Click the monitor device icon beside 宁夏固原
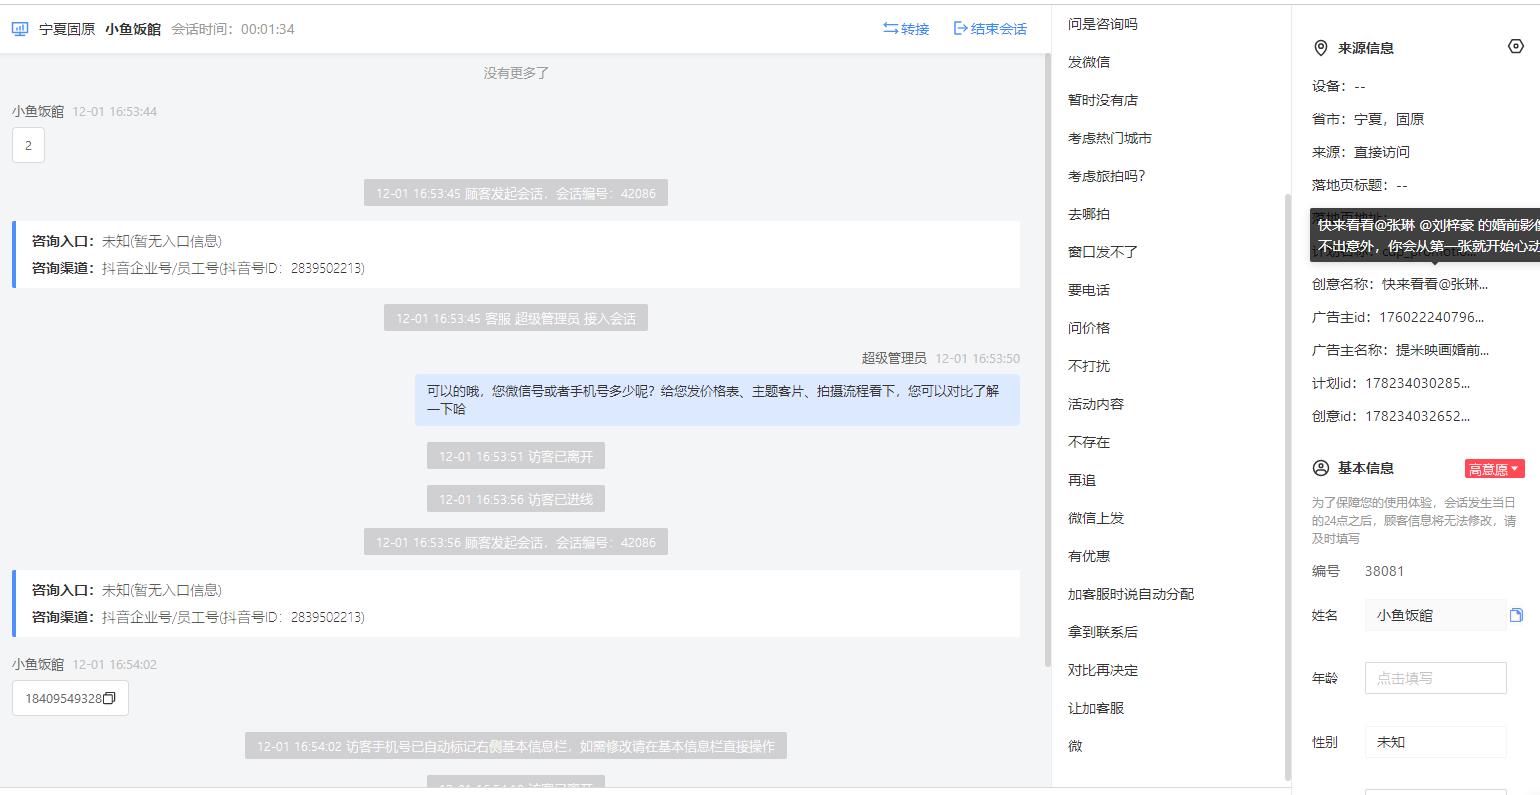This screenshot has width=1540, height=795. pyautogui.click(x=20, y=29)
